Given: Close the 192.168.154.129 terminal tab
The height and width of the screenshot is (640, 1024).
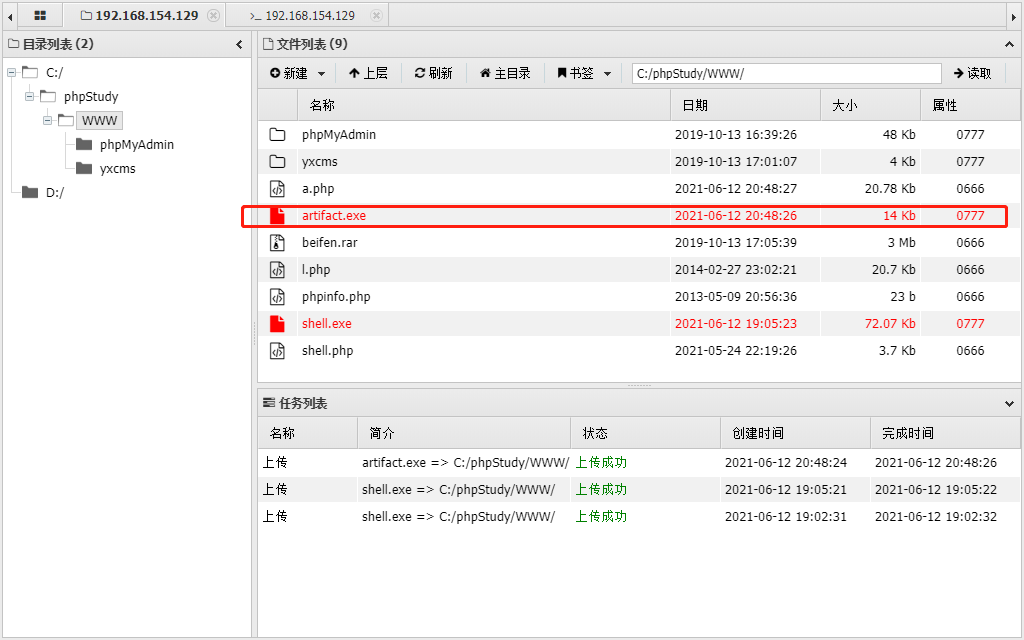Looking at the screenshot, I should point(376,16).
